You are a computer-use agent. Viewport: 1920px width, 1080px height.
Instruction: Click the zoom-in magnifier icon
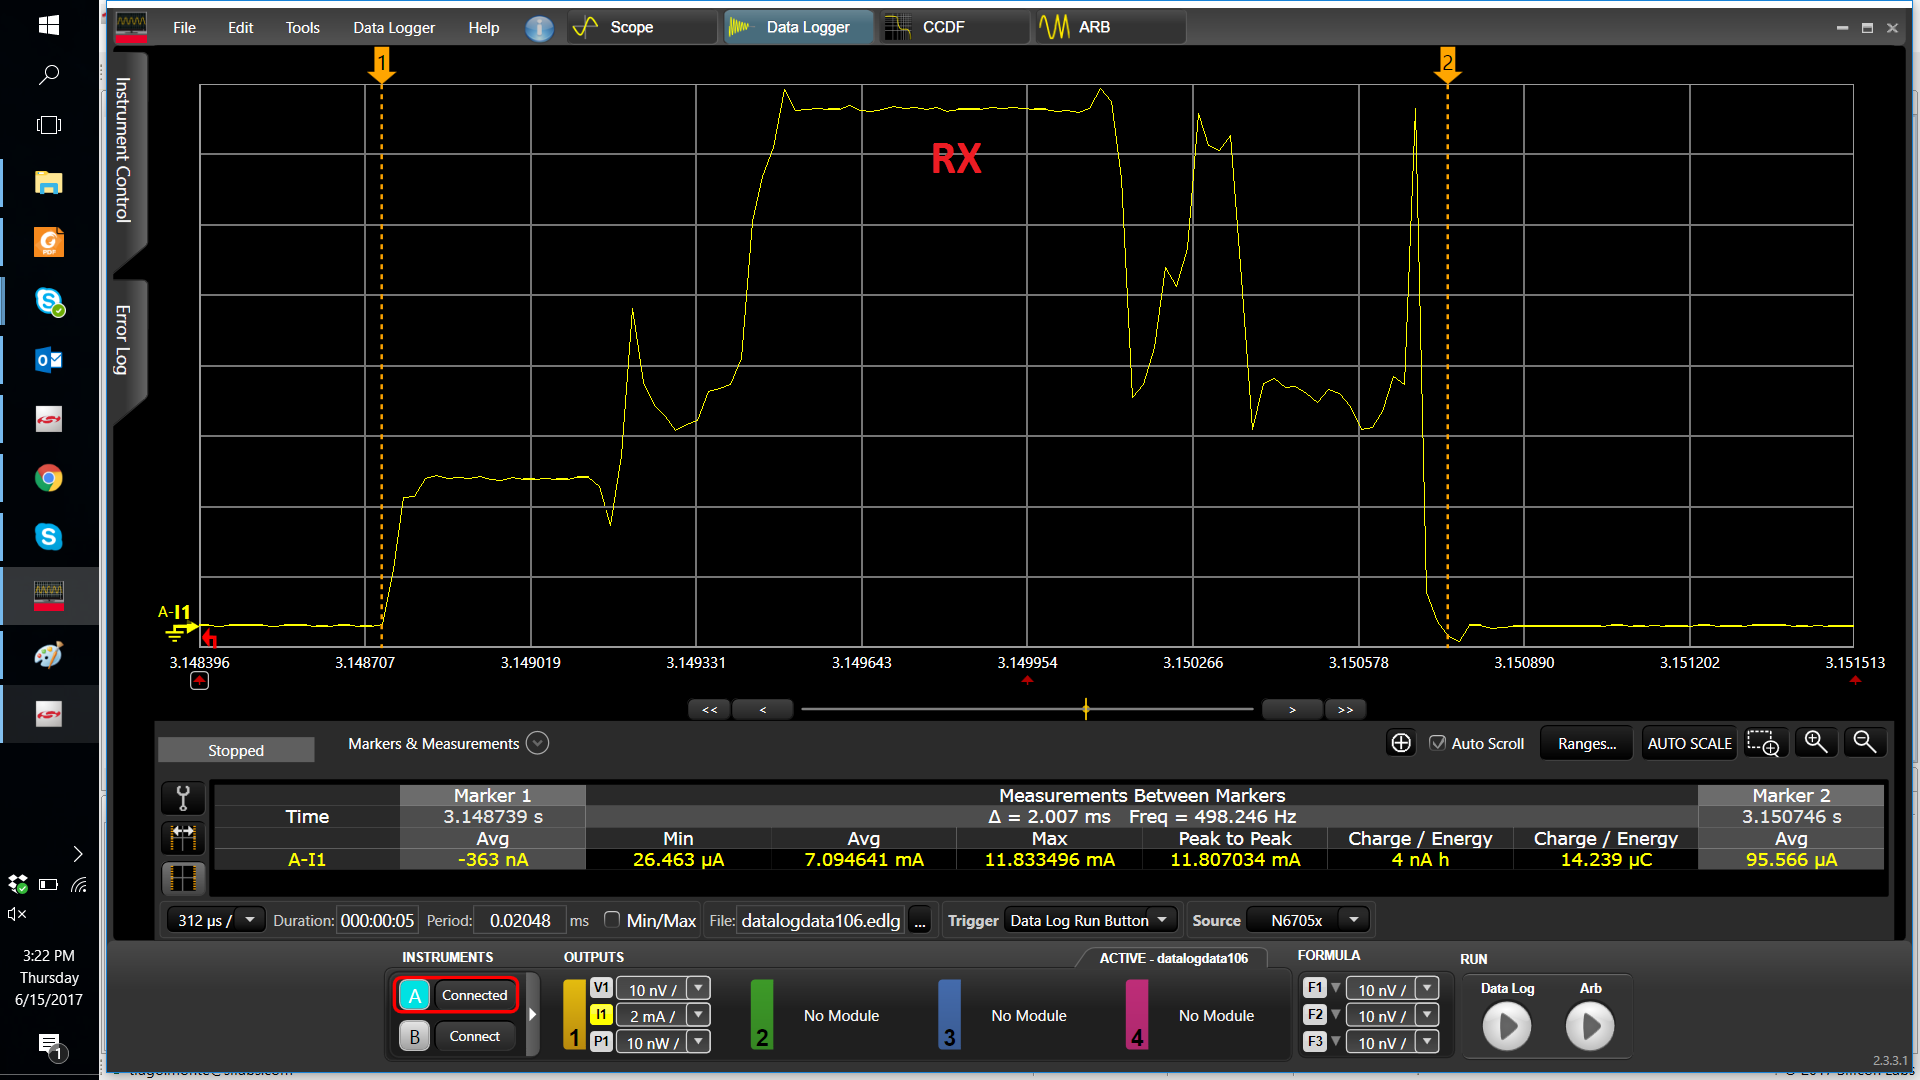tap(1815, 742)
